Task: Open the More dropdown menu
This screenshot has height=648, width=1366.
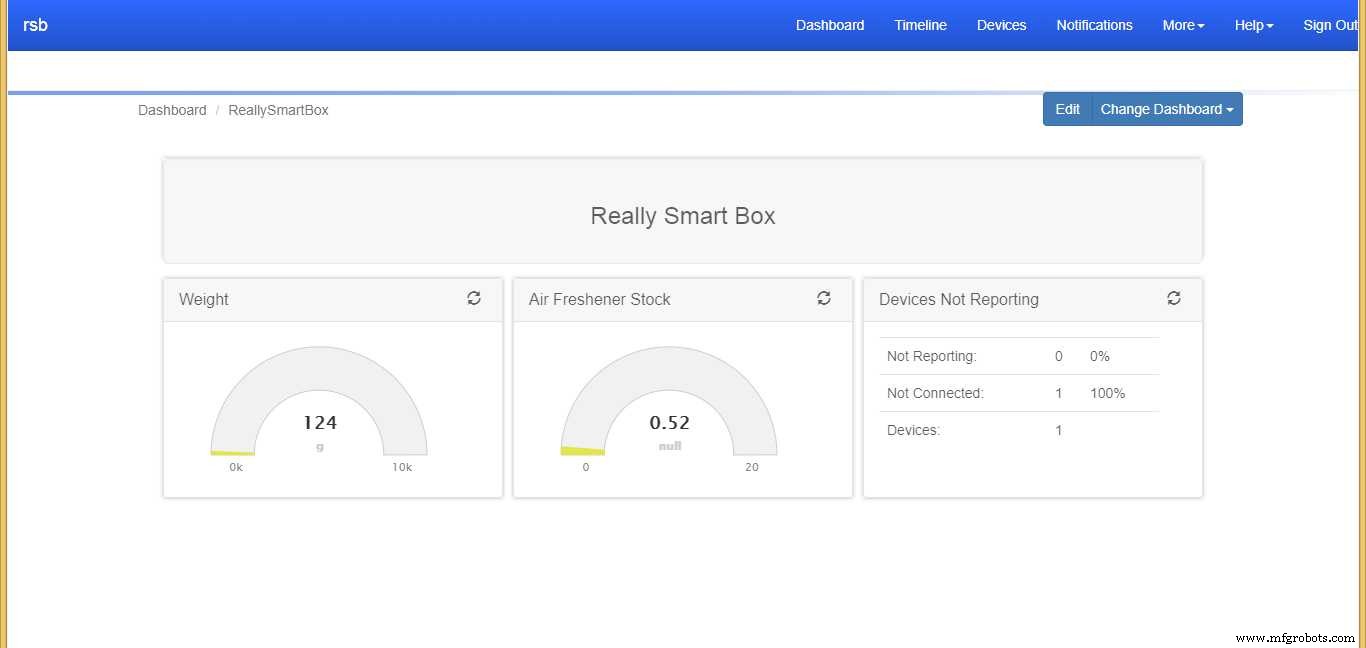Action: [1182, 25]
